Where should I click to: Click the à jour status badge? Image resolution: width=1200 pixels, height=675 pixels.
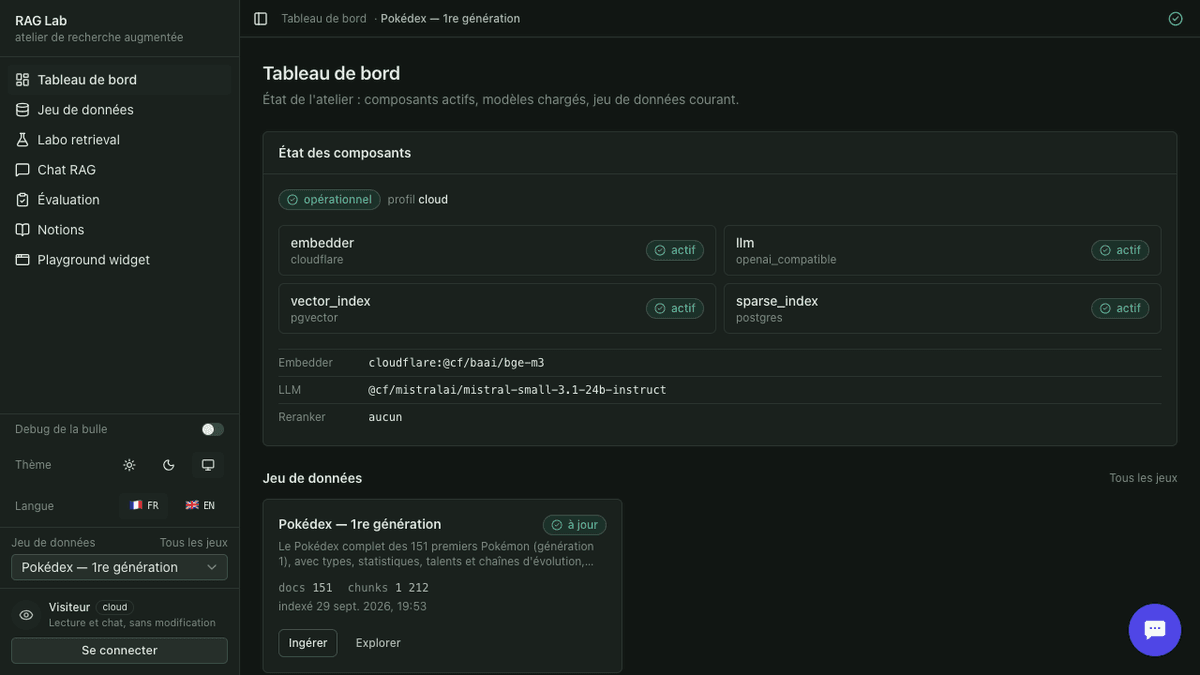[575, 525]
